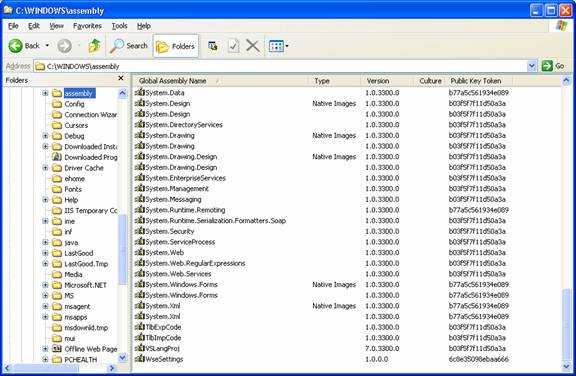576x376 pixels.
Task: Click the Back arrow icon
Action: click(x=16, y=46)
